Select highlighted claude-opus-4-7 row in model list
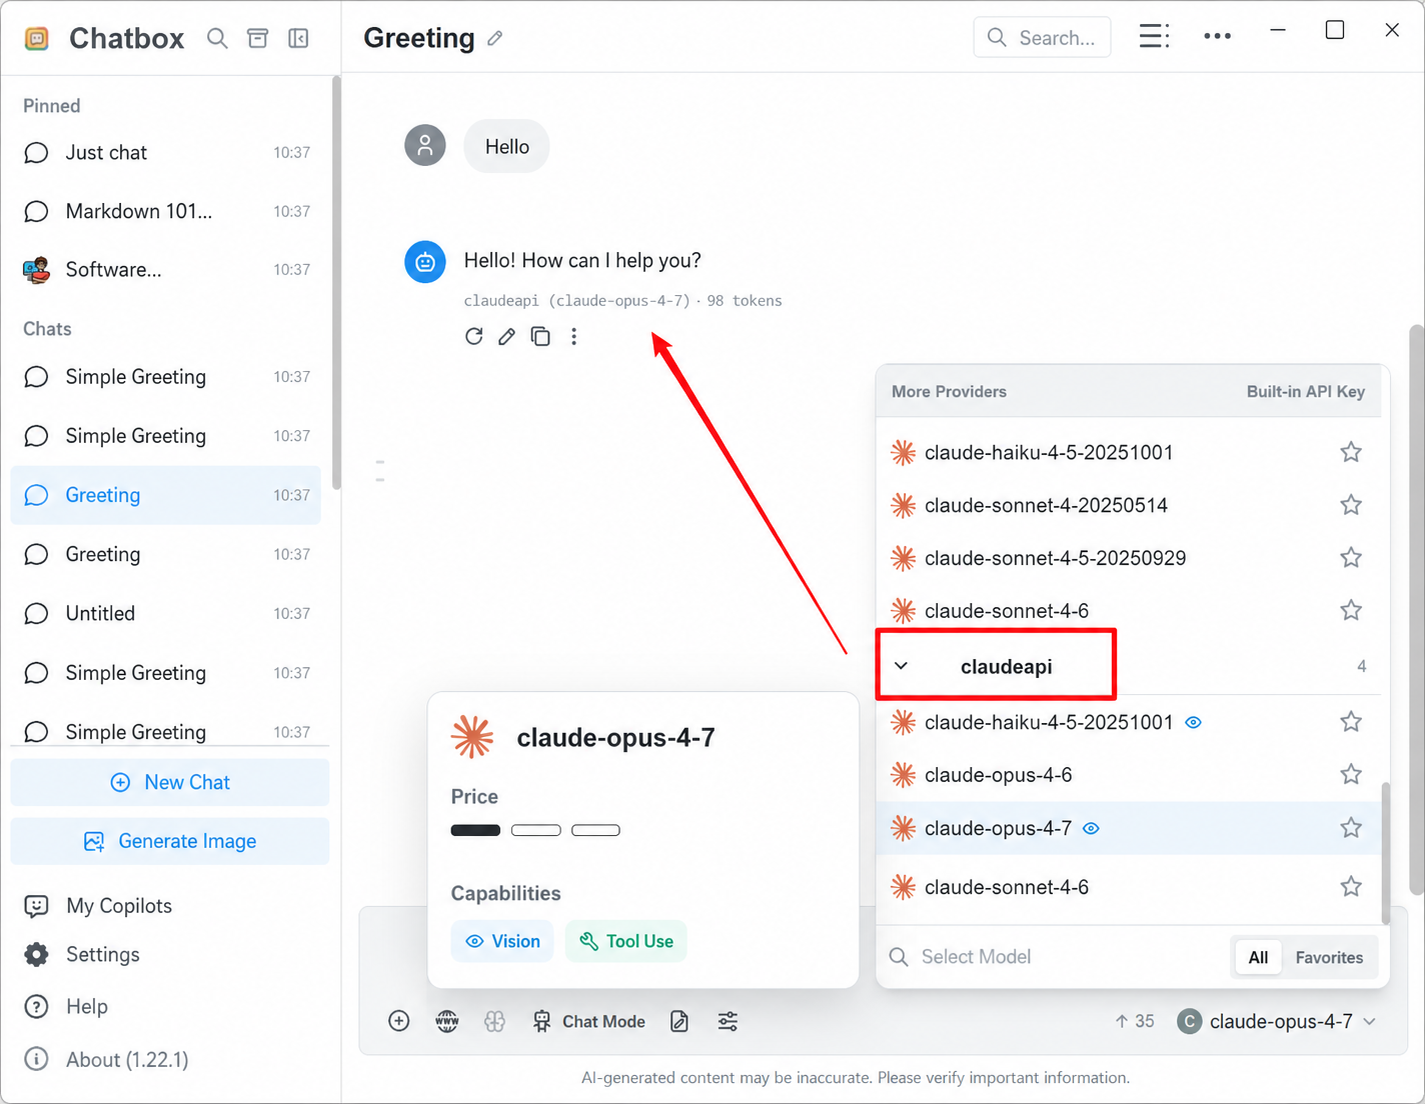This screenshot has width=1425, height=1104. [x=1128, y=828]
